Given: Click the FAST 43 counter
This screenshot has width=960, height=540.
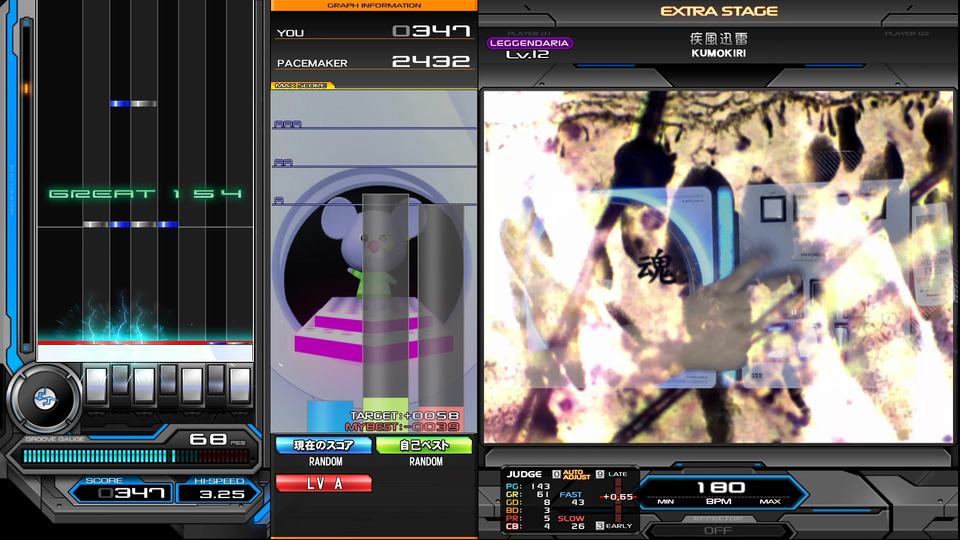Looking at the screenshot, I should [572, 498].
